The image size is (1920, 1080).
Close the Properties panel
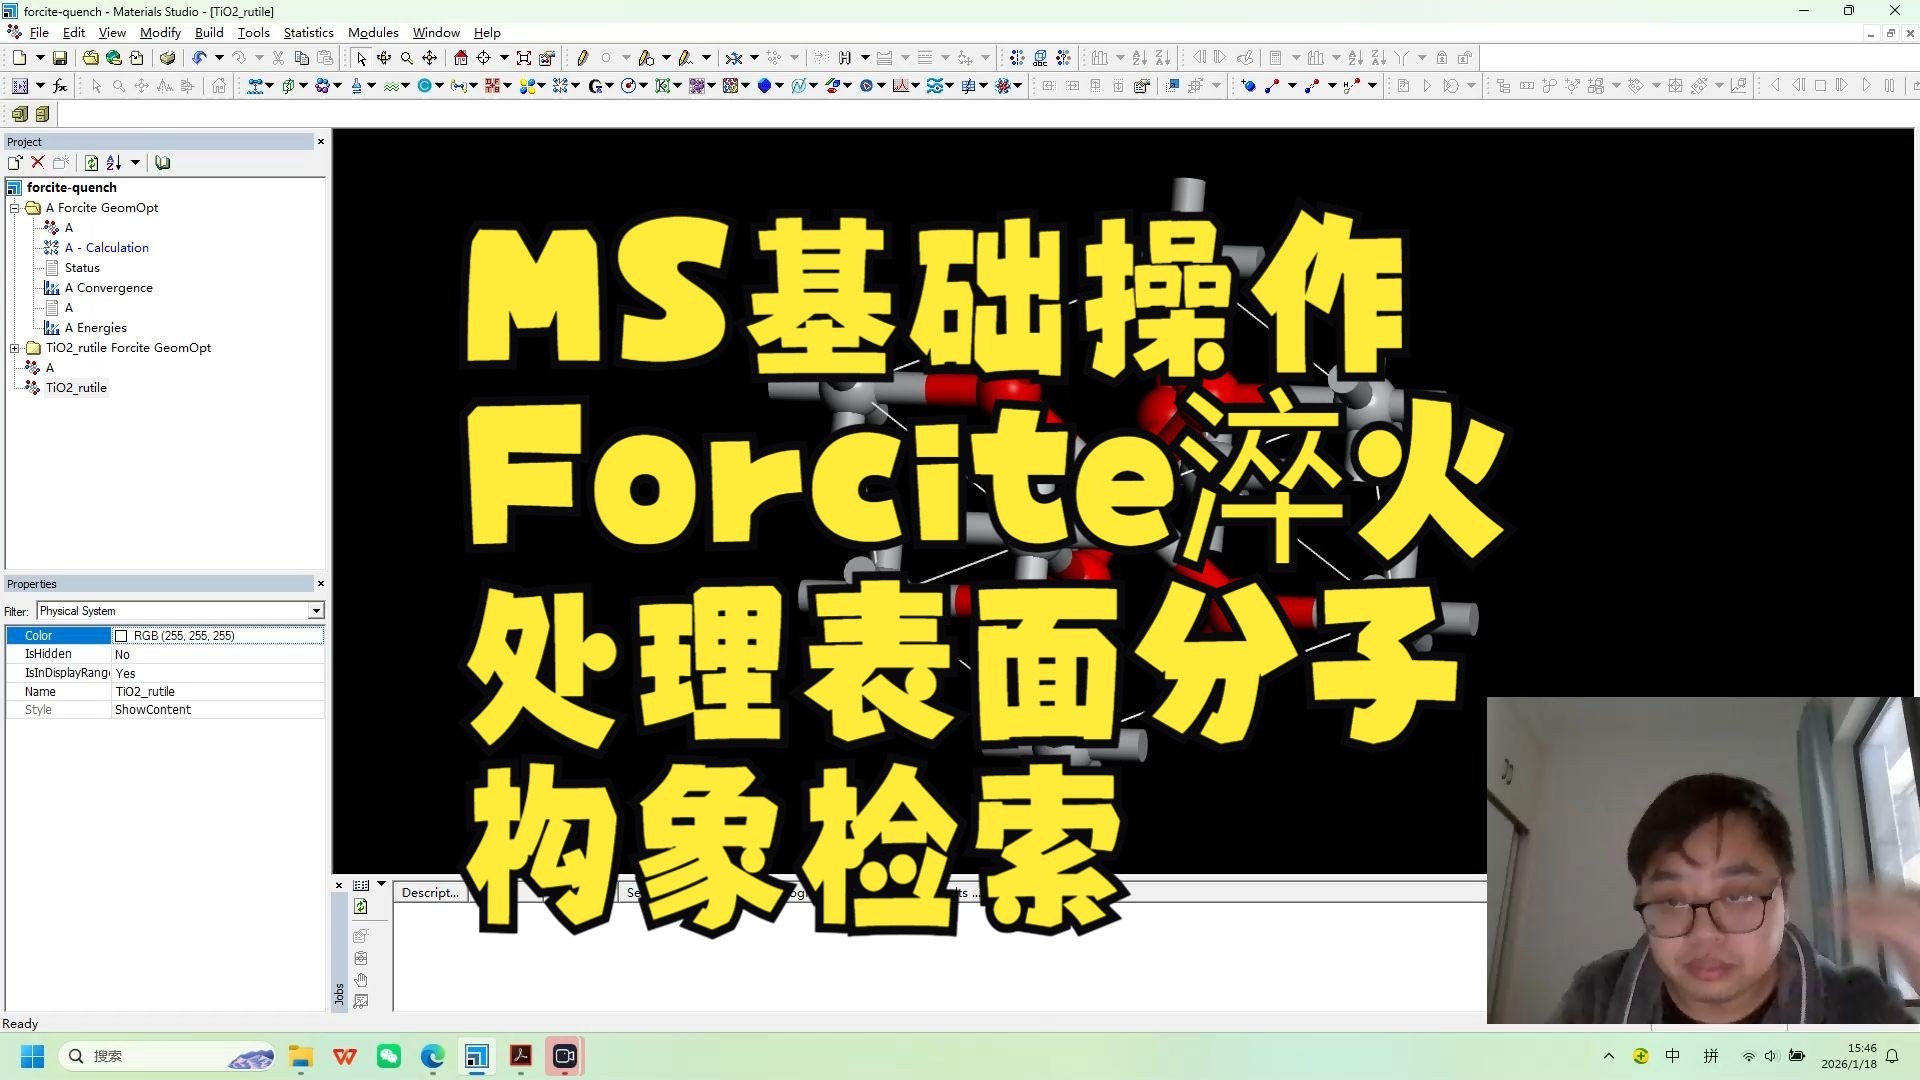321,583
